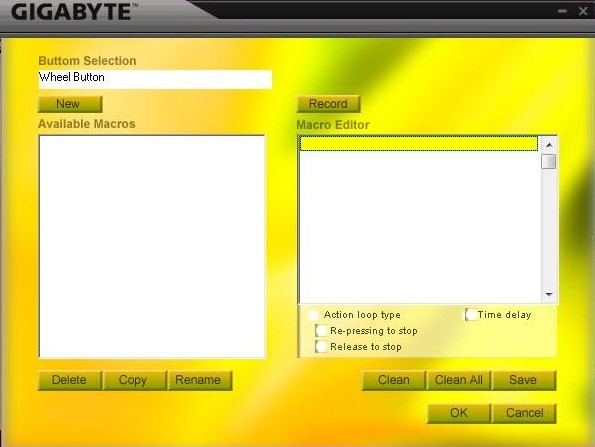Viewport: 595px width, 447px height.
Task: Click the Clean button
Action: click(394, 380)
